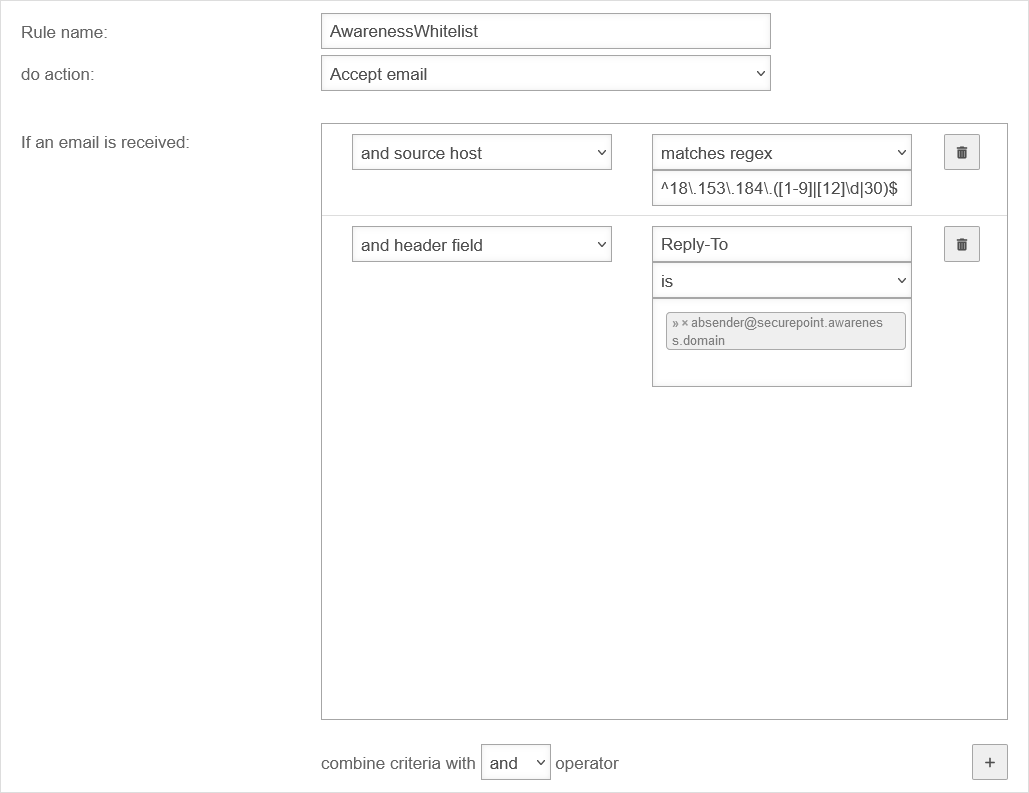The width and height of the screenshot is (1029, 793).
Task: Delete the source host criterion with trash icon
Action: coord(961,153)
